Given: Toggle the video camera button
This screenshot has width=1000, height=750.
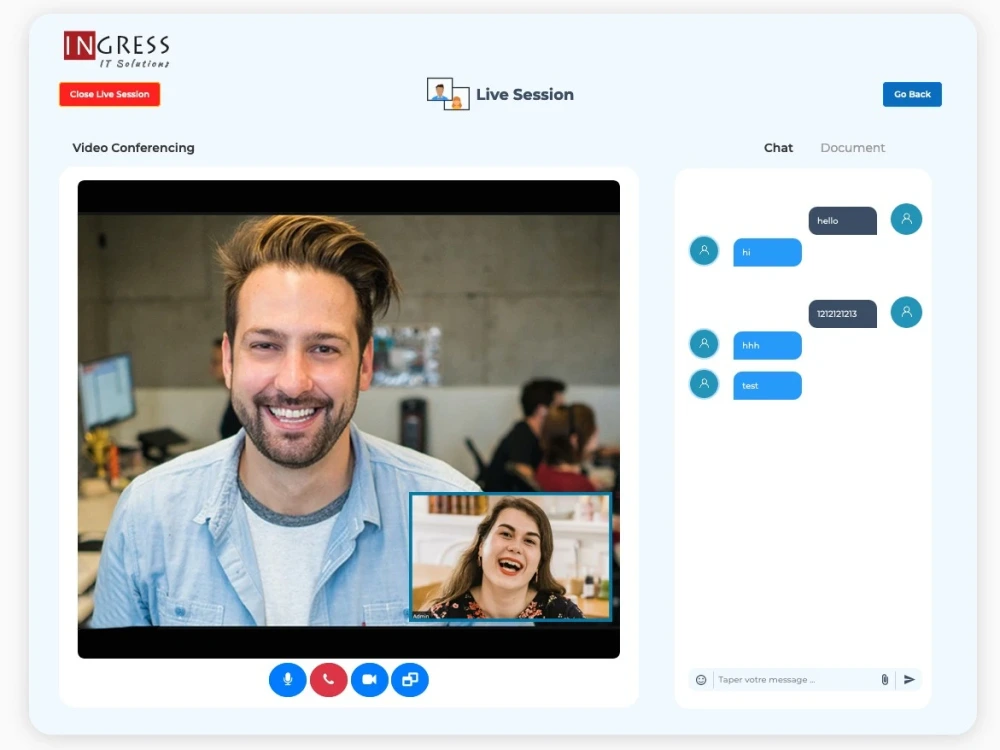Looking at the screenshot, I should [x=369, y=679].
